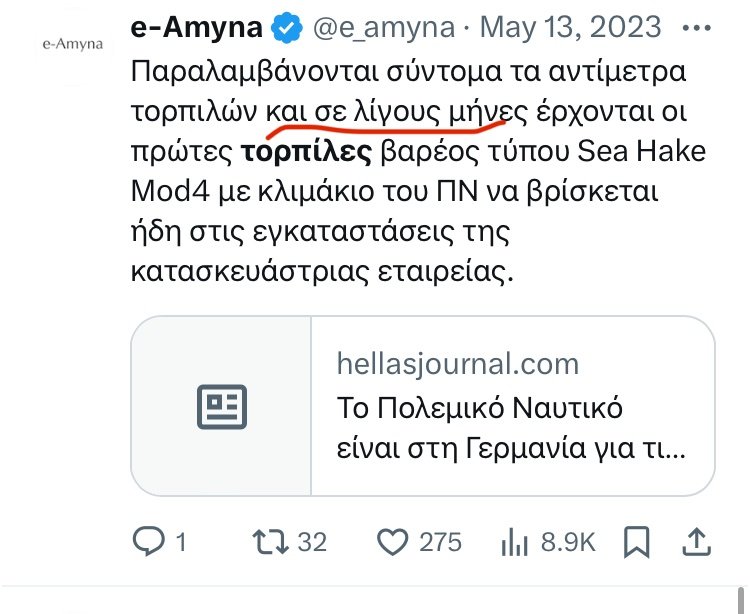Open the hellasjournal.com domain link
750x614 pixels.
457,363
